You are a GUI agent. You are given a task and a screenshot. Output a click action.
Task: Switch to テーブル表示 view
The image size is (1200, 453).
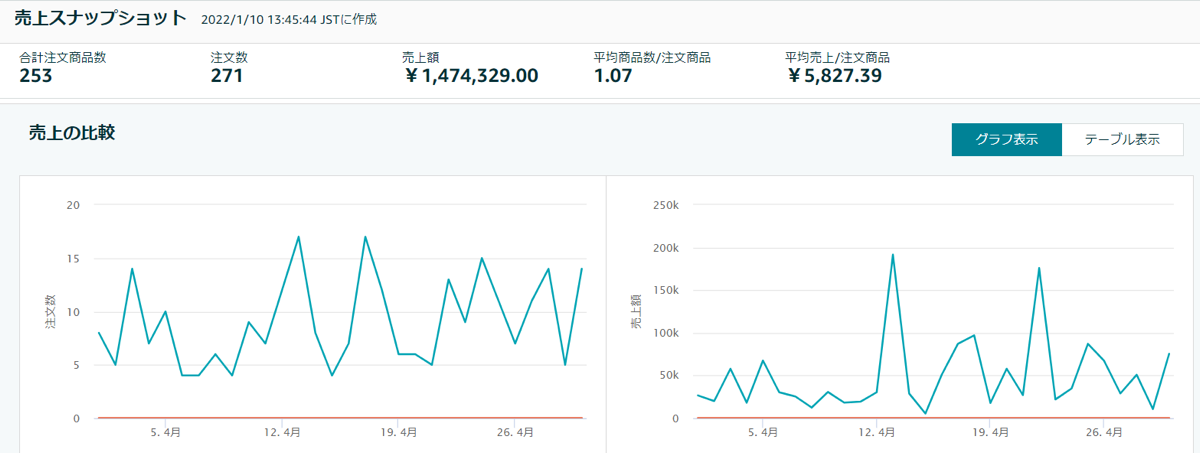(x=1122, y=140)
